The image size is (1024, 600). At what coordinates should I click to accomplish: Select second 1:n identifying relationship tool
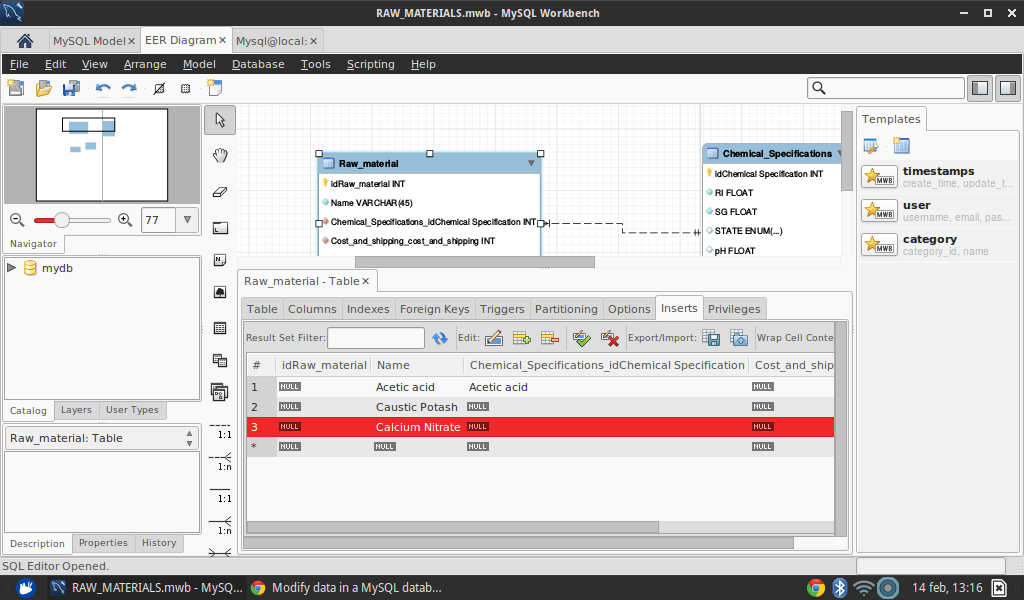click(x=220, y=526)
